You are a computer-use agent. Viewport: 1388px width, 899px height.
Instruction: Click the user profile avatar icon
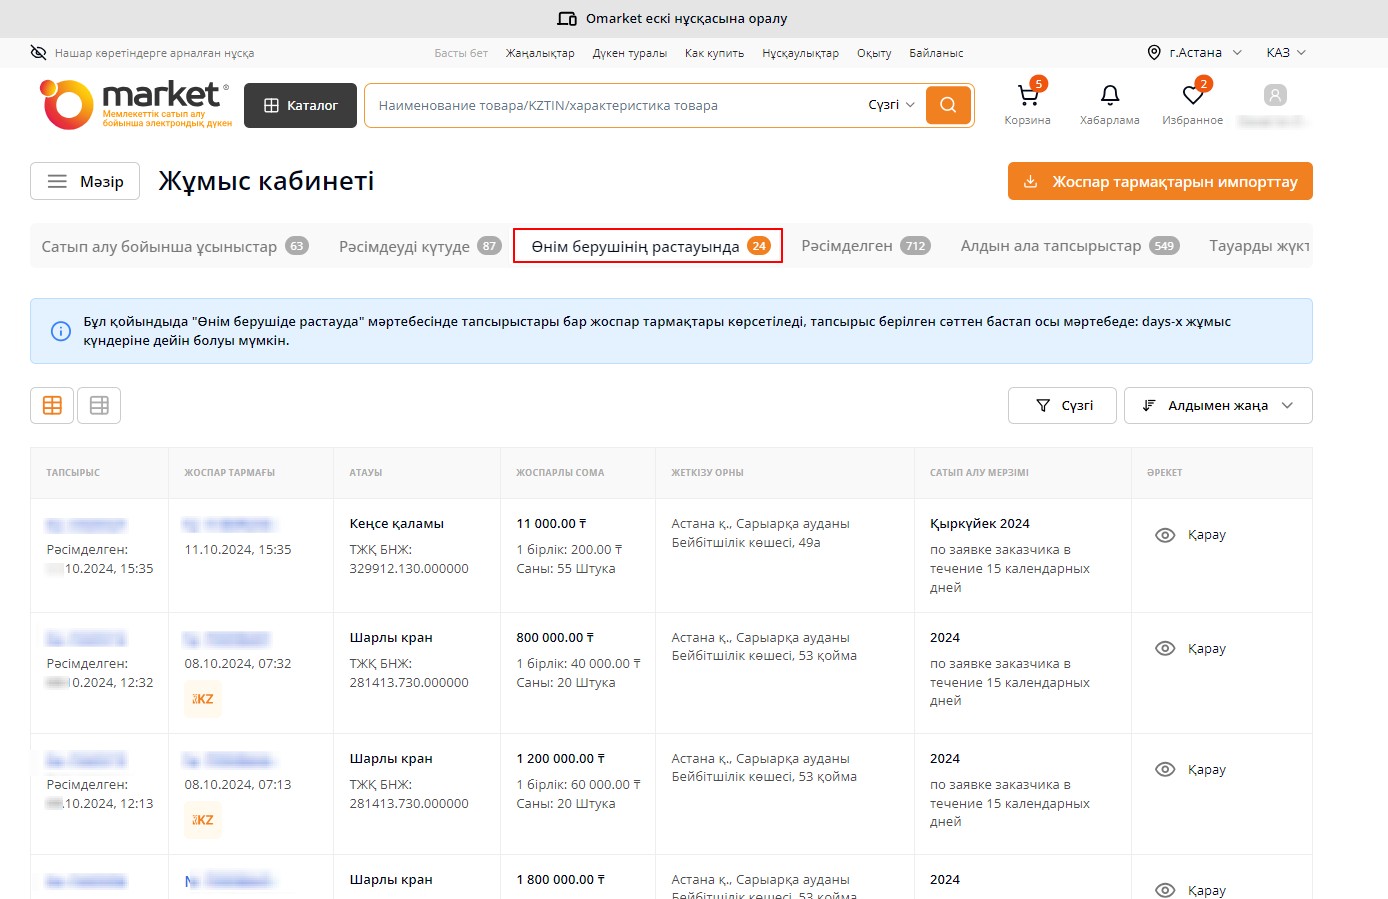click(x=1274, y=95)
